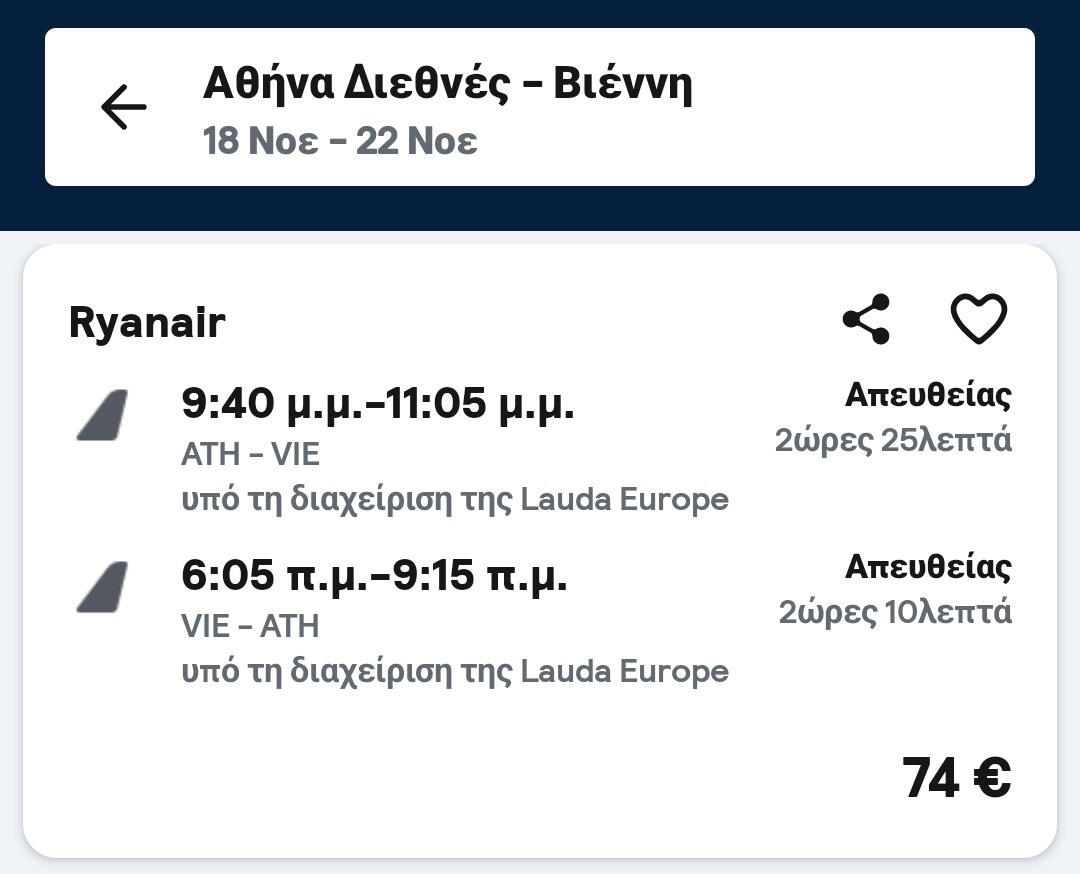Select the 74 € price
This screenshot has height=874, width=1080.
[x=956, y=778]
